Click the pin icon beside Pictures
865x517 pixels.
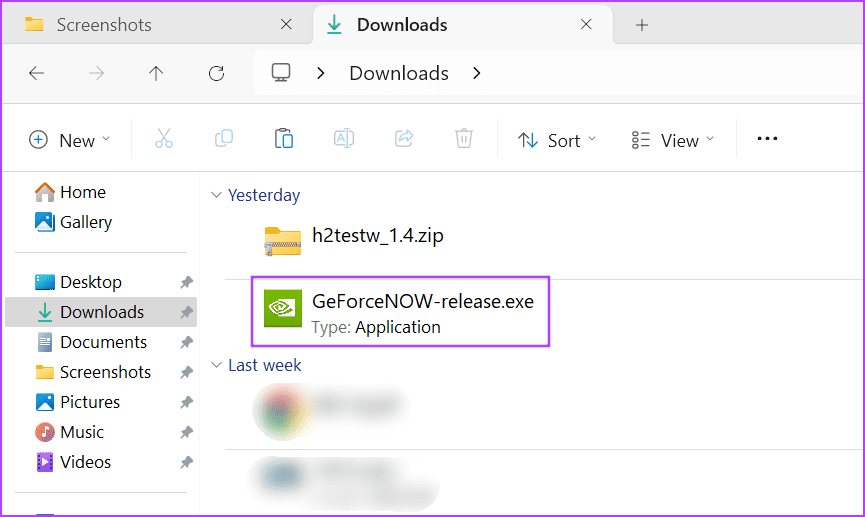(186, 402)
